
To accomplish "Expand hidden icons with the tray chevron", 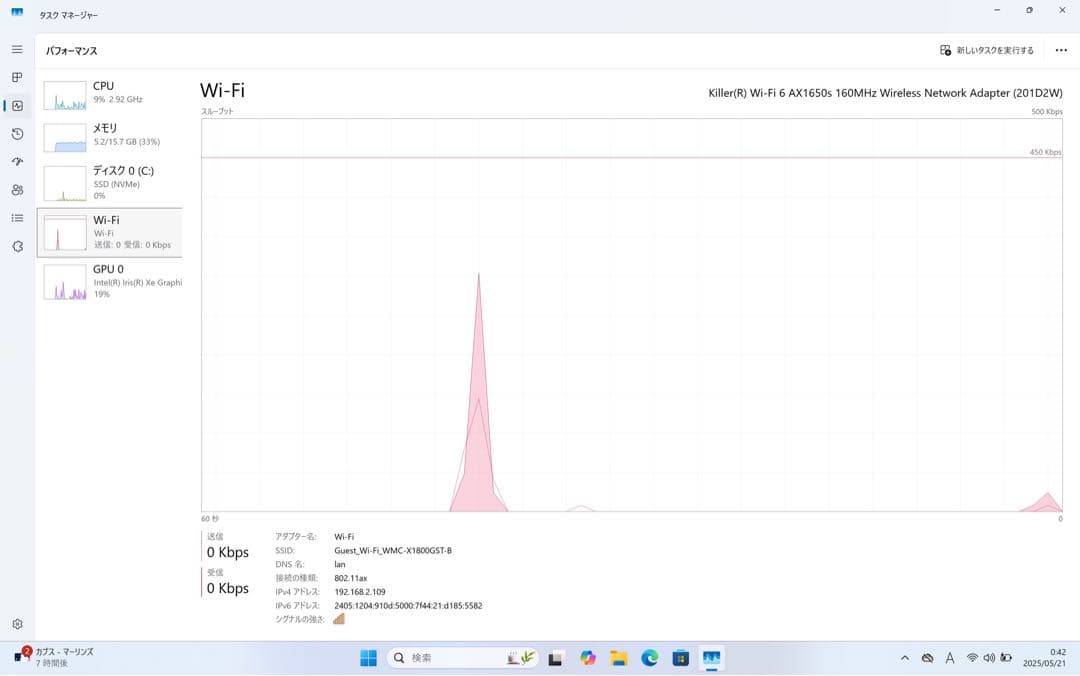I will (904, 658).
